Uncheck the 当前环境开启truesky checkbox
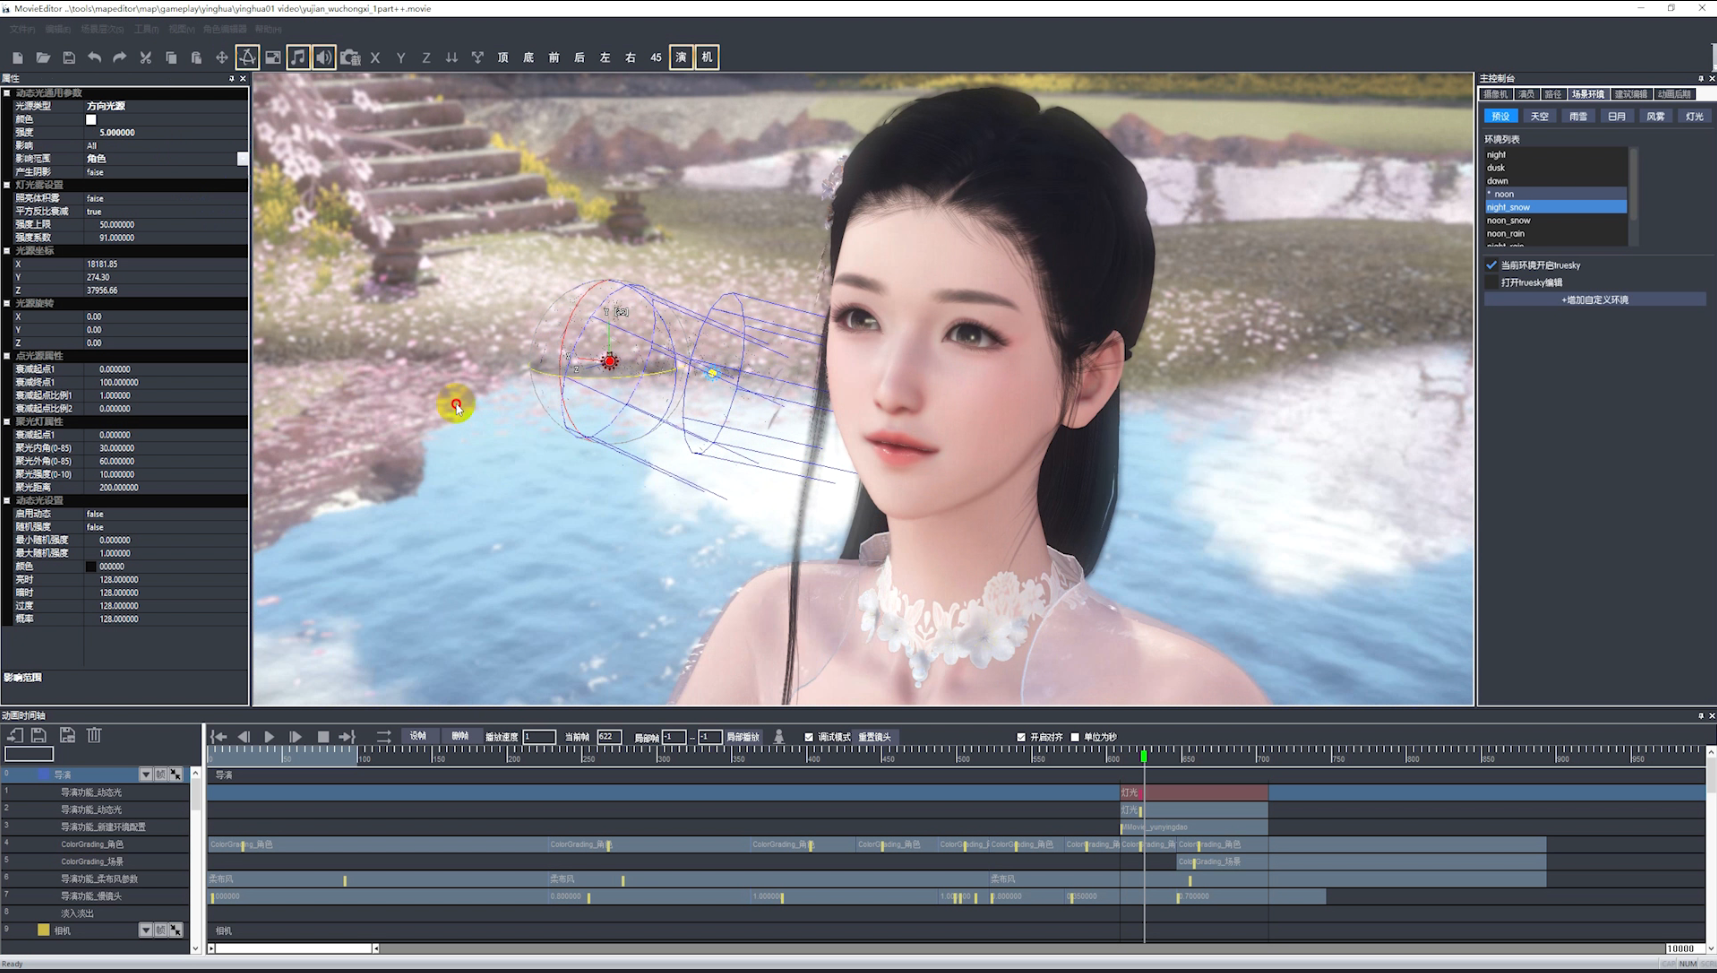Image resolution: width=1717 pixels, height=973 pixels. tap(1491, 265)
